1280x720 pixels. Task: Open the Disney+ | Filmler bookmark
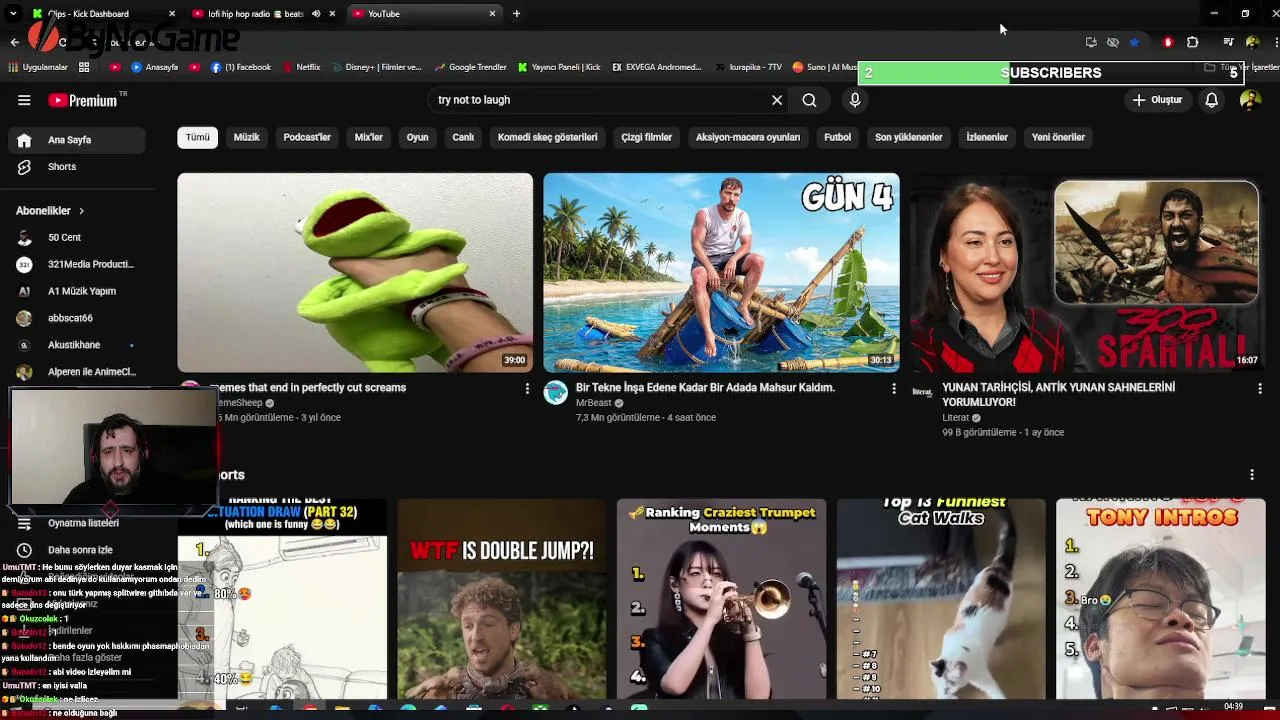[375, 67]
